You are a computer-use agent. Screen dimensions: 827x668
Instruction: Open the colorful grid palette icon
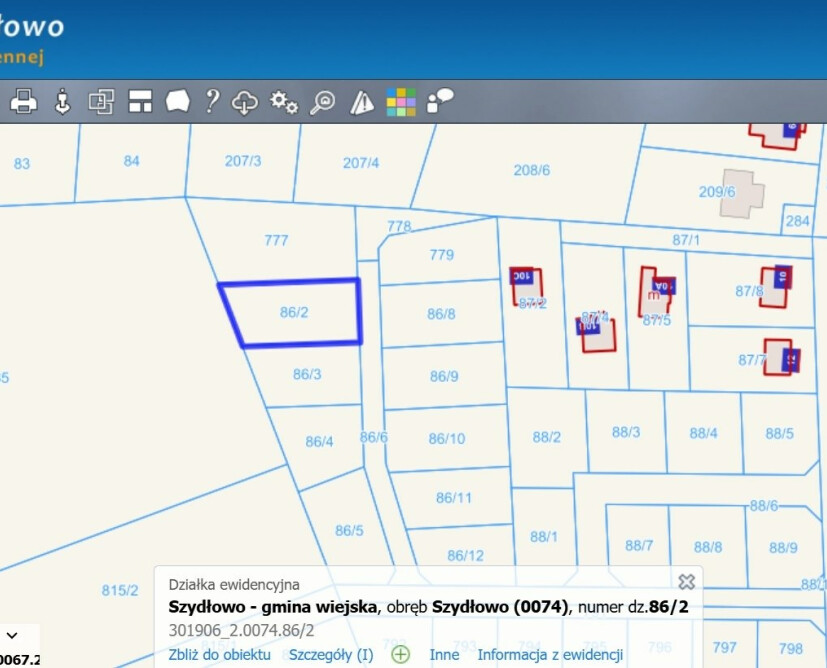click(x=401, y=102)
